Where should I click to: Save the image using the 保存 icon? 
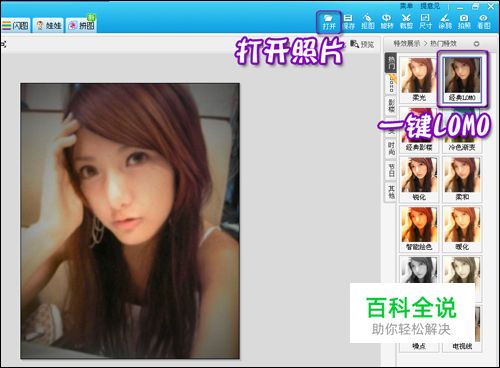coord(348,22)
